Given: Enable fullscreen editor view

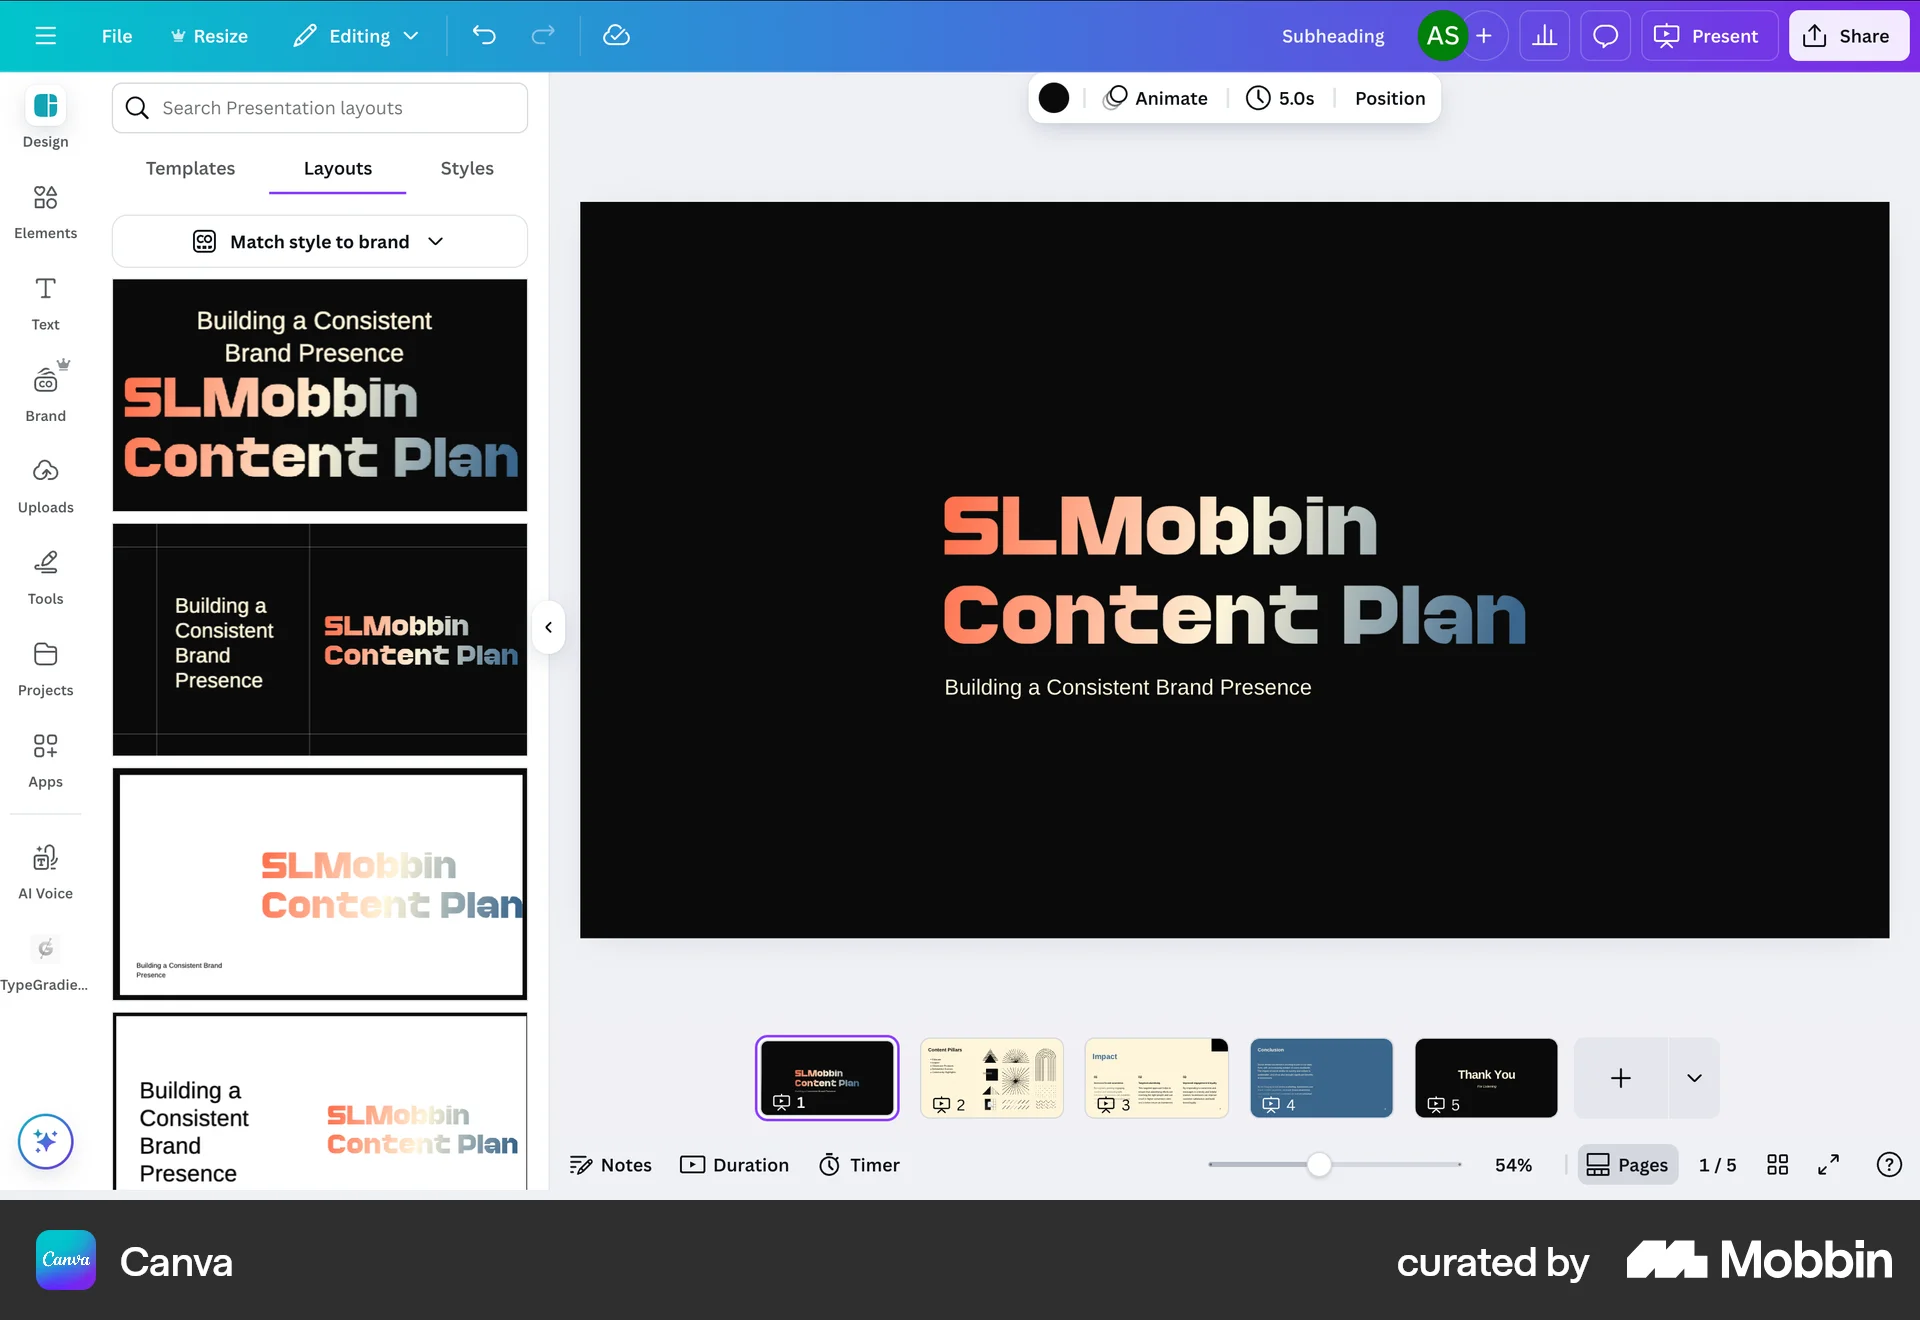Looking at the screenshot, I should coord(1829,1164).
